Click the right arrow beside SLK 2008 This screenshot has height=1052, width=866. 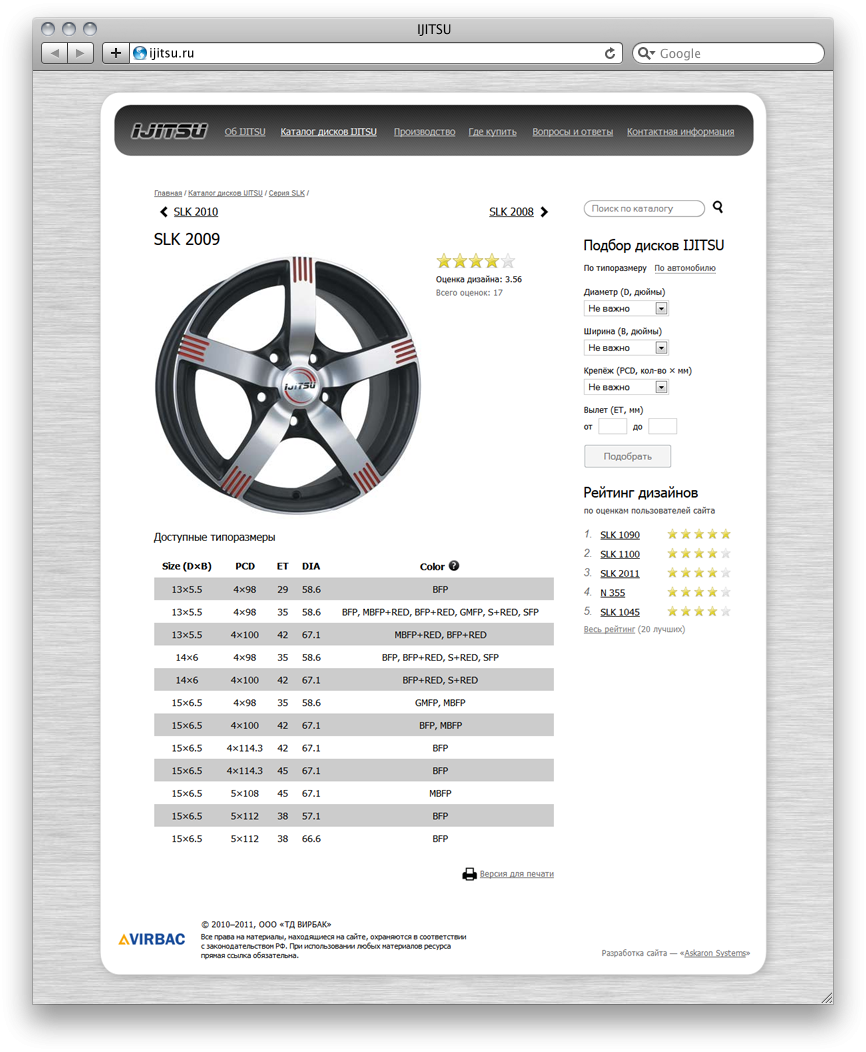[x=544, y=212]
